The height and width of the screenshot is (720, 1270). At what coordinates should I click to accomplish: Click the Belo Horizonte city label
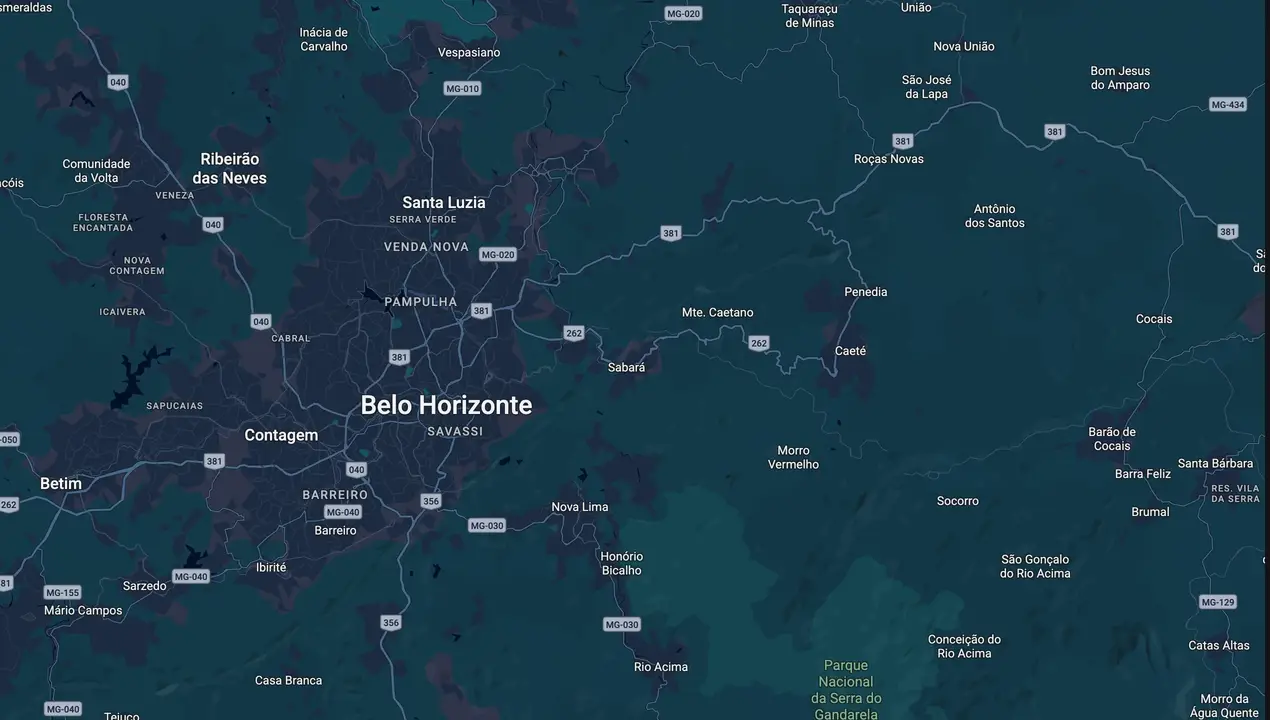[x=446, y=405]
